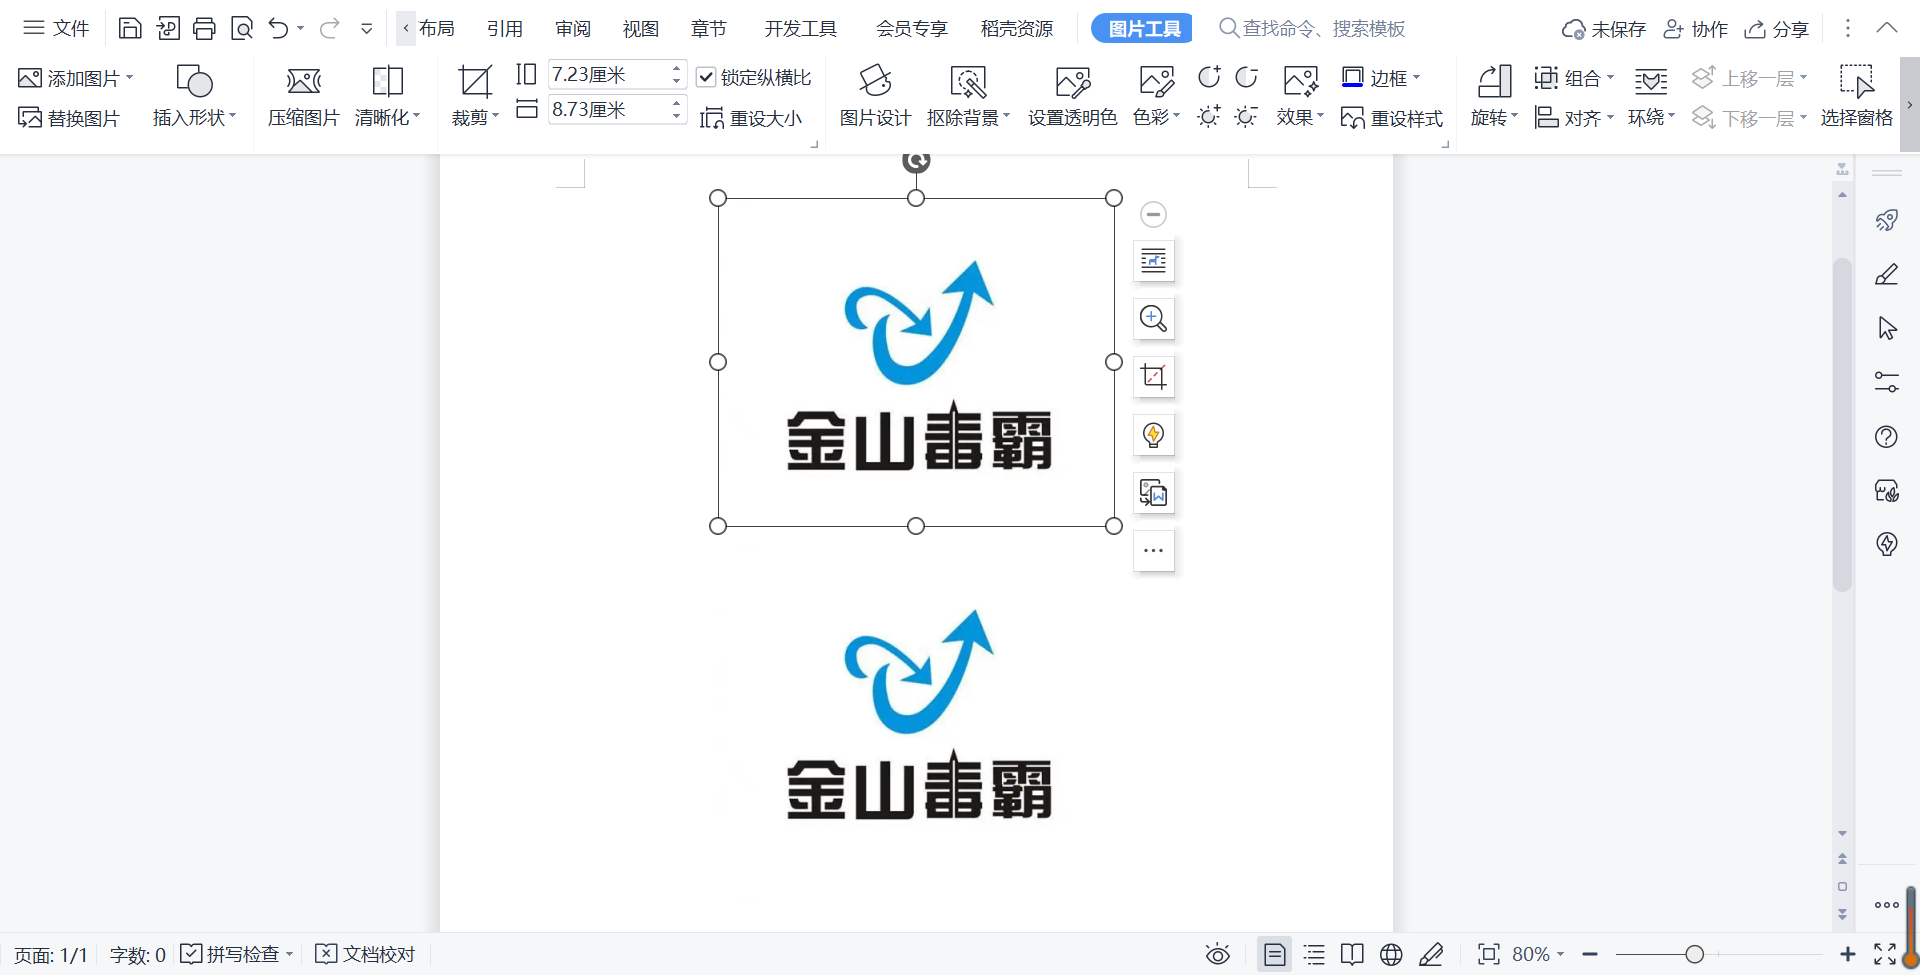Undo the last action

pyautogui.click(x=278, y=28)
